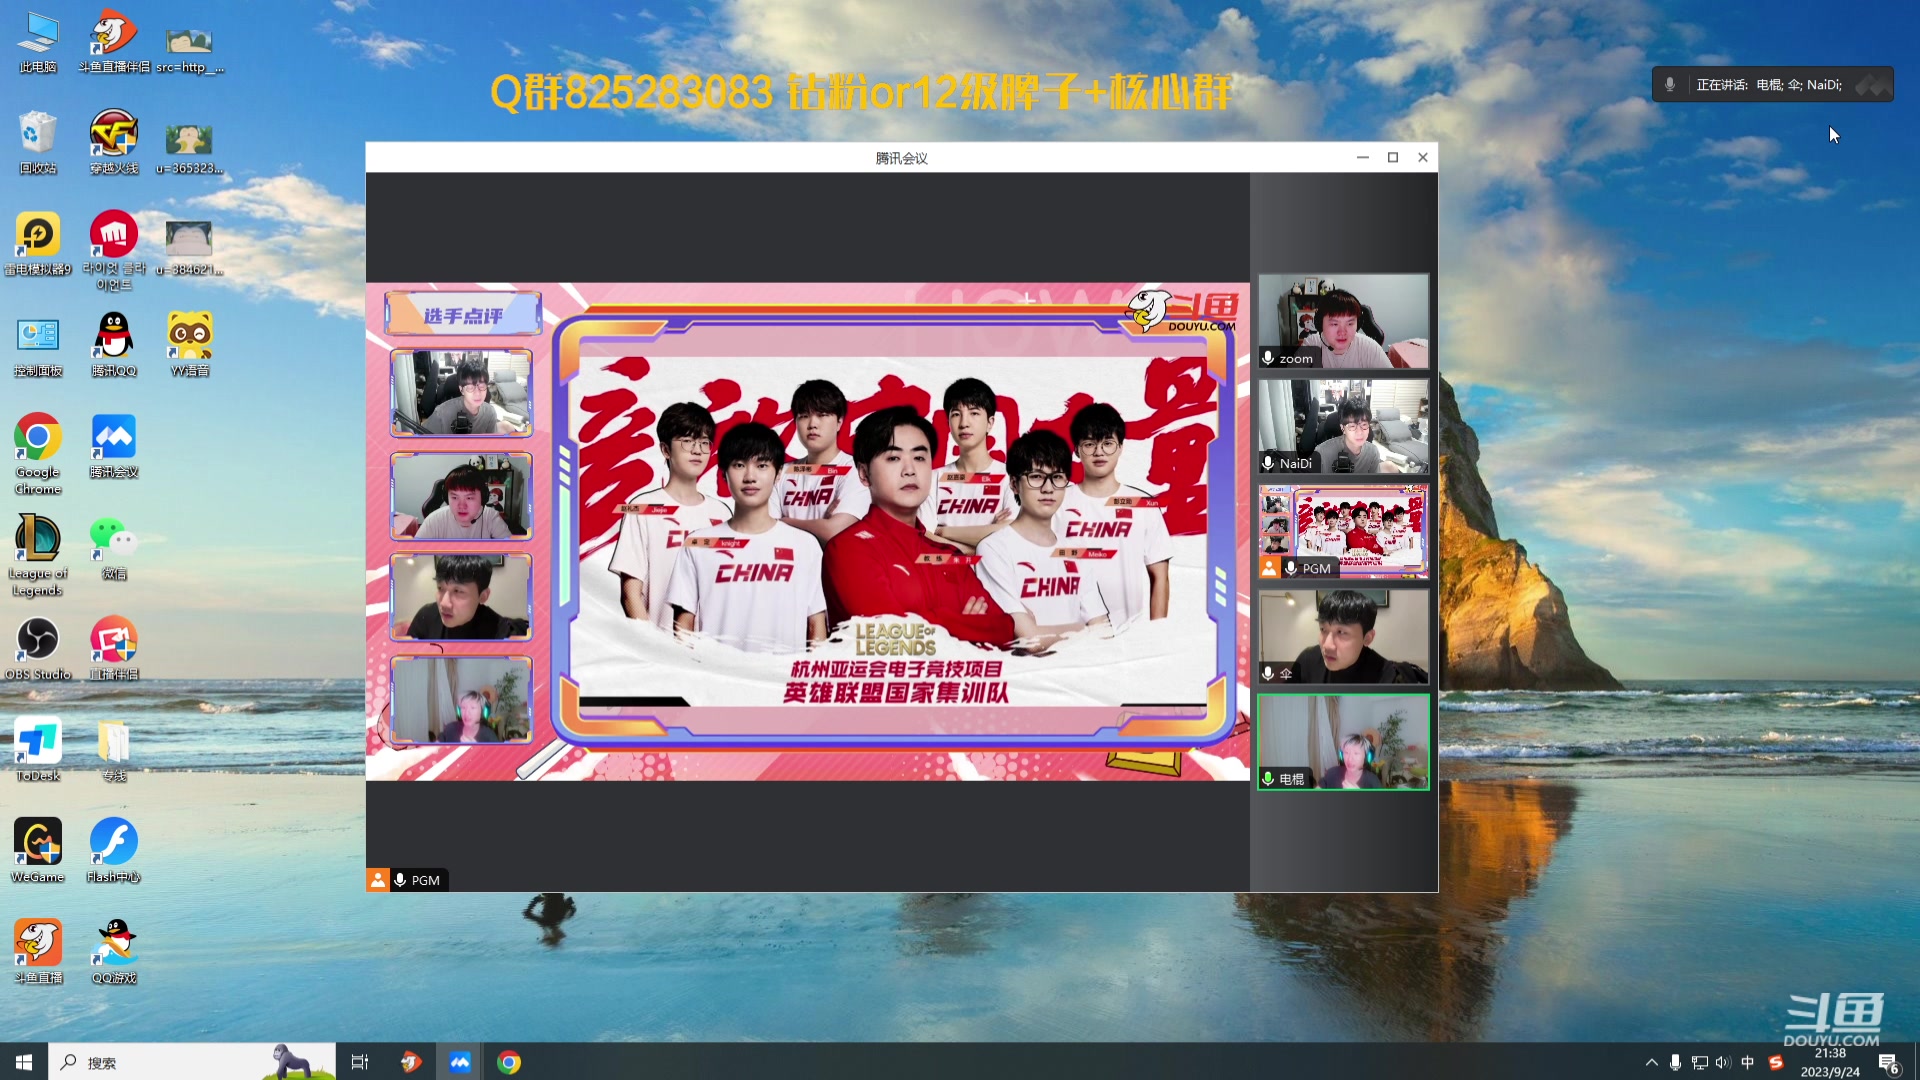Click microphone icon on 电棍 tile
This screenshot has width=1920, height=1080.
(1268, 779)
